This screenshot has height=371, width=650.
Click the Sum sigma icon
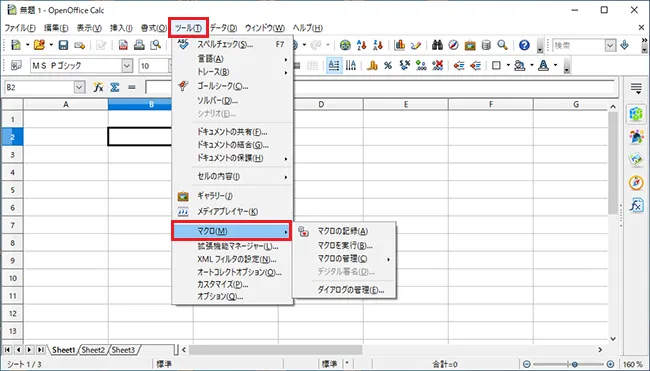tap(115, 87)
